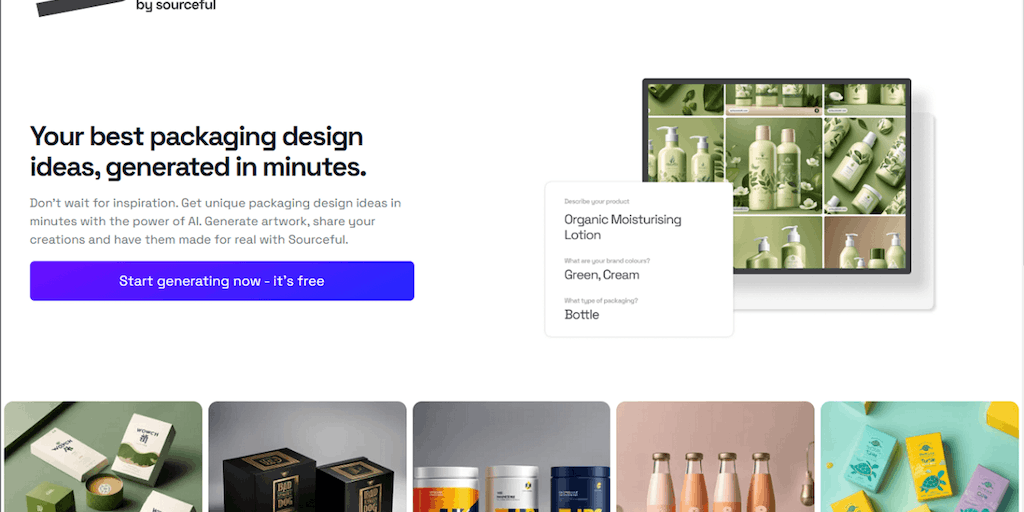Open the turquoise turtle boxes thumbnail
Image resolution: width=1024 pixels, height=512 pixels.
point(920,456)
